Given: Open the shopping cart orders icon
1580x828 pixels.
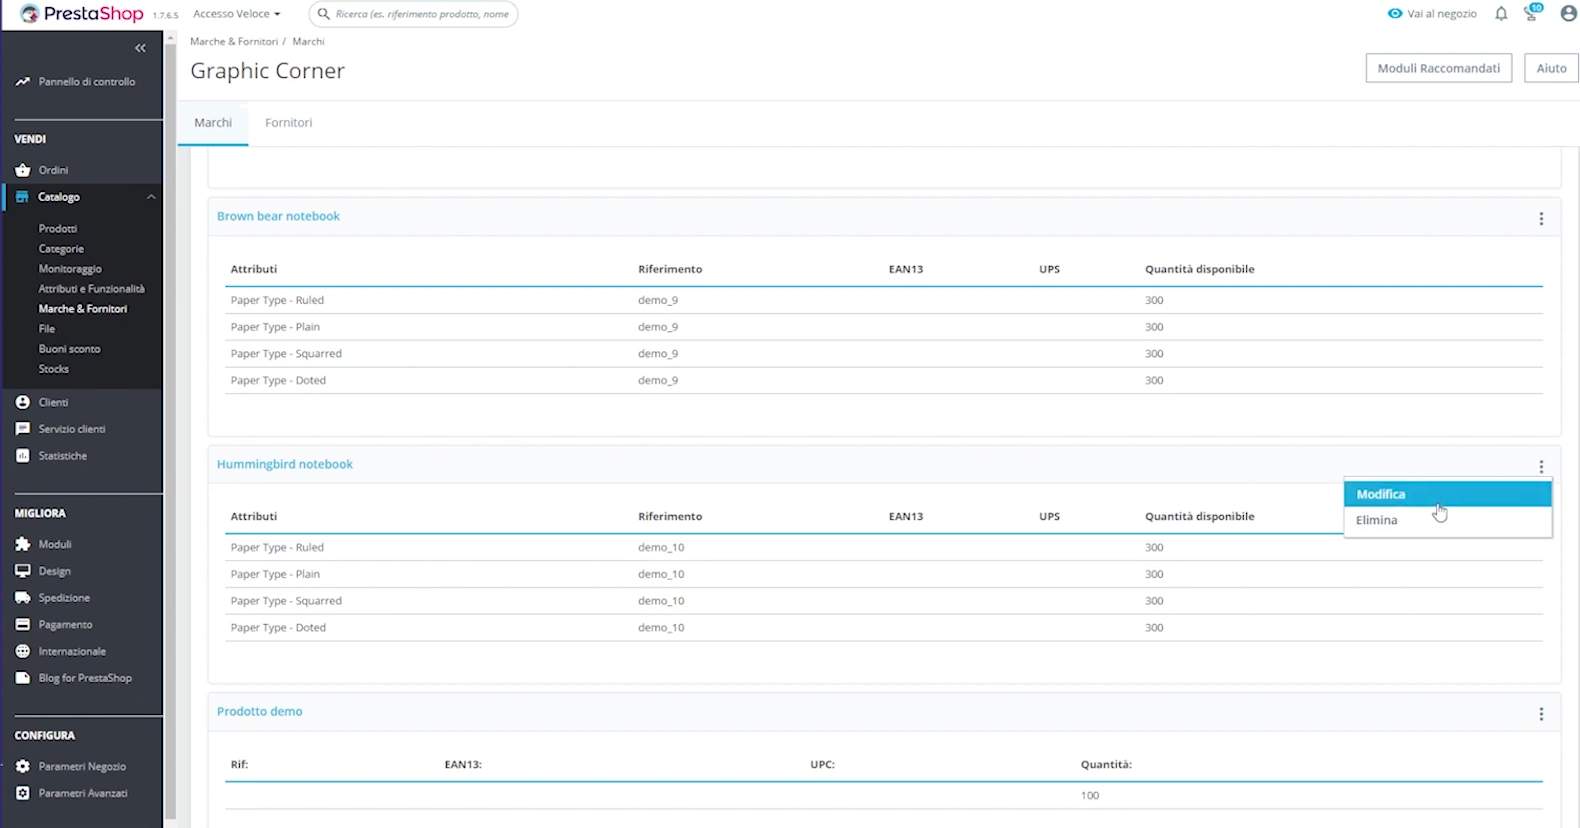Looking at the screenshot, I should 1531,14.
